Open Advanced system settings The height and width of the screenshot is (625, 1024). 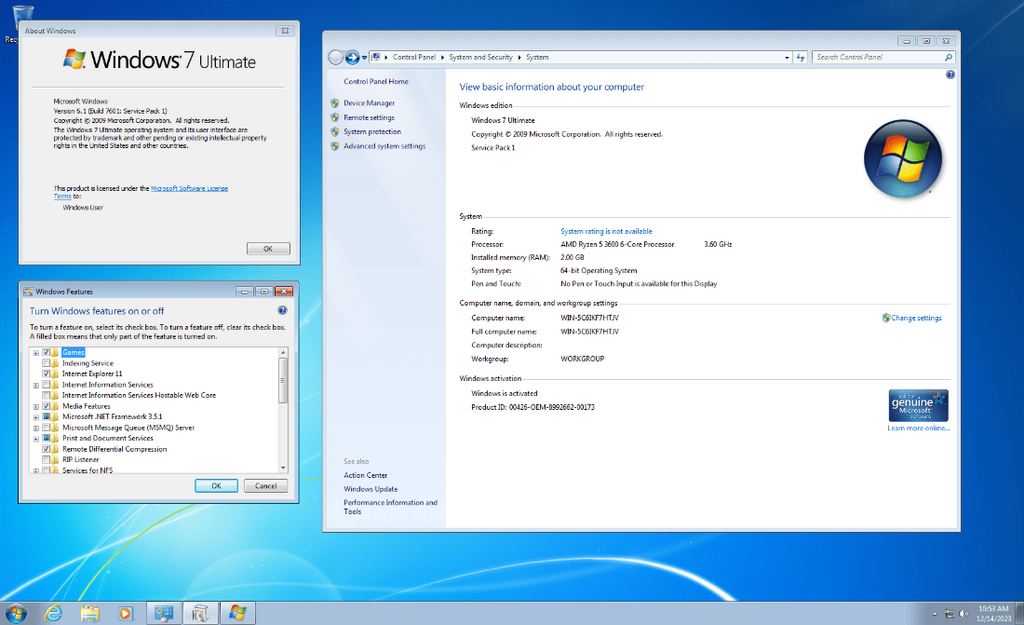click(385, 146)
